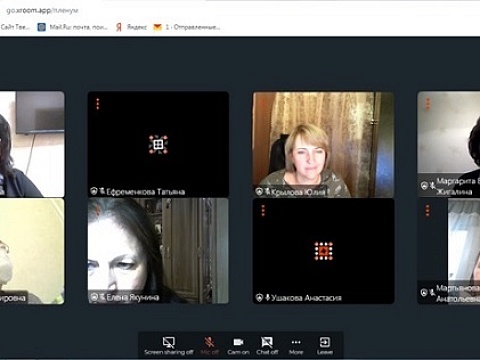Click shield icon beside Елена Якунина

pos(94,297)
